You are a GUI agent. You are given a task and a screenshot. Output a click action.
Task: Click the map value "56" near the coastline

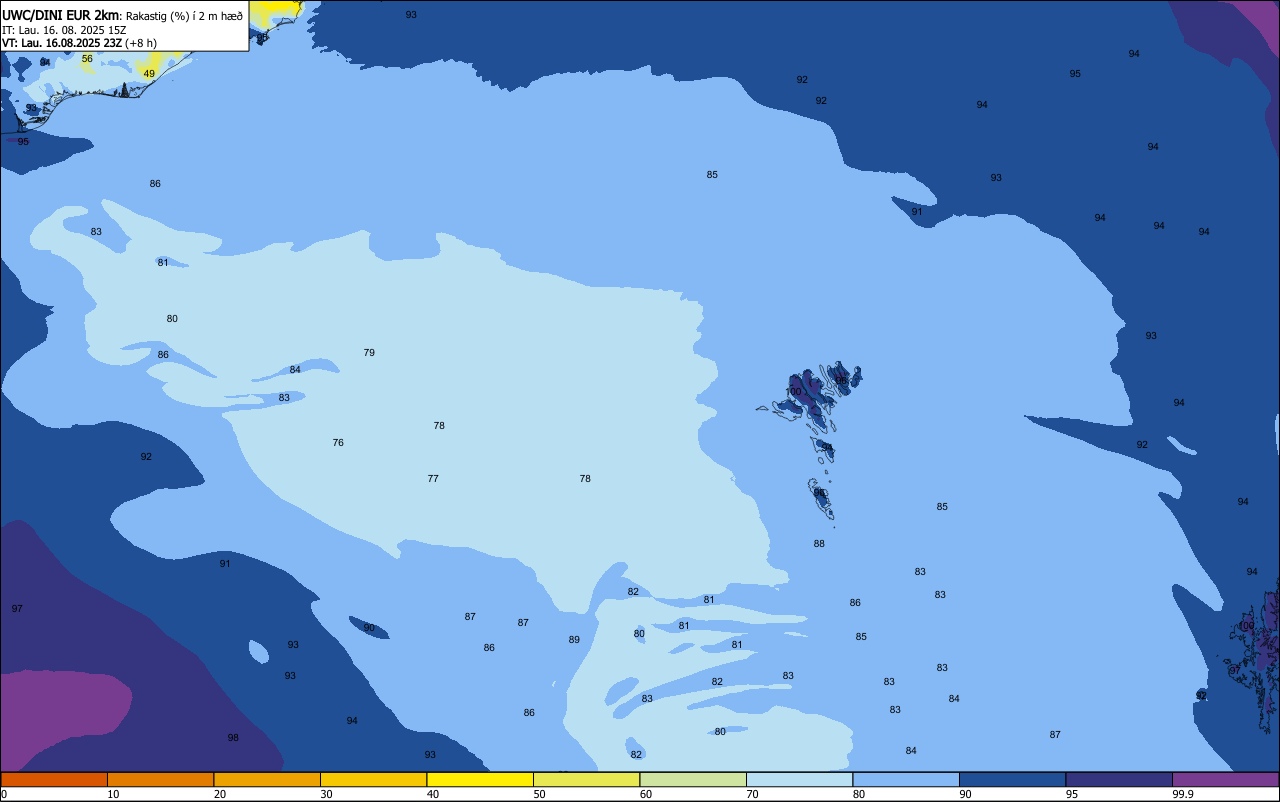[87, 59]
